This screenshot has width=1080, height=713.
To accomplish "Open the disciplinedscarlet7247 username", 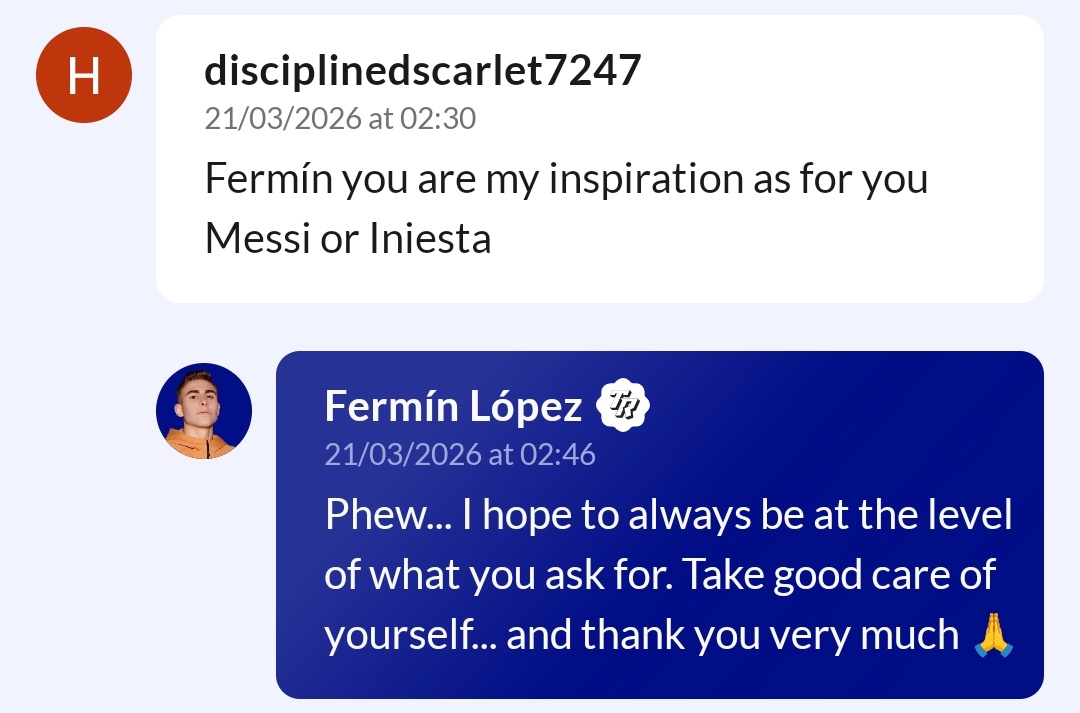I will 422,71.
